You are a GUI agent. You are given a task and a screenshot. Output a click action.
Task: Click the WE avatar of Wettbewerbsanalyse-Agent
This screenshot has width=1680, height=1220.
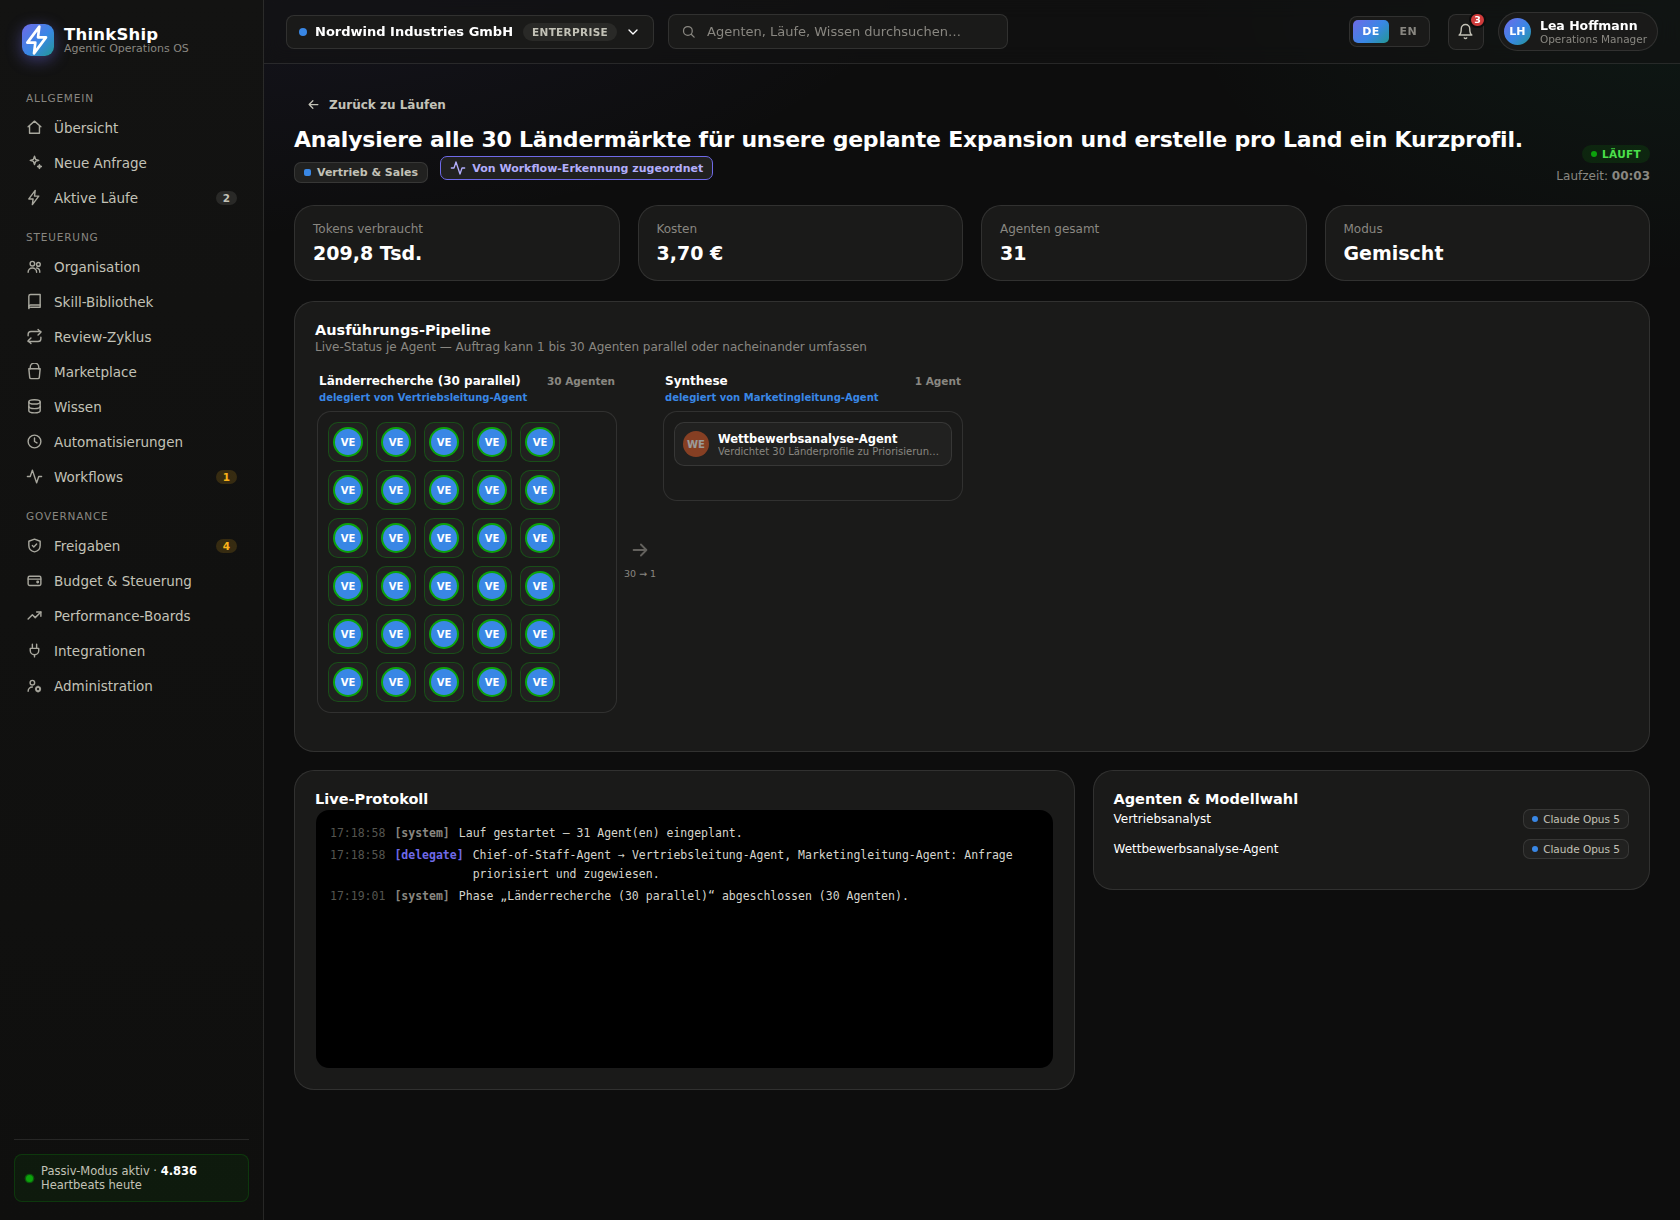pyautogui.click(x=696, y=444)
